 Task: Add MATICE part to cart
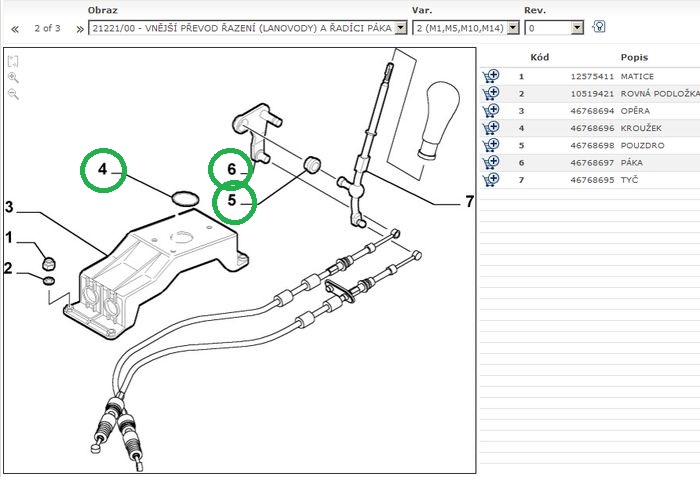[491, 76]
